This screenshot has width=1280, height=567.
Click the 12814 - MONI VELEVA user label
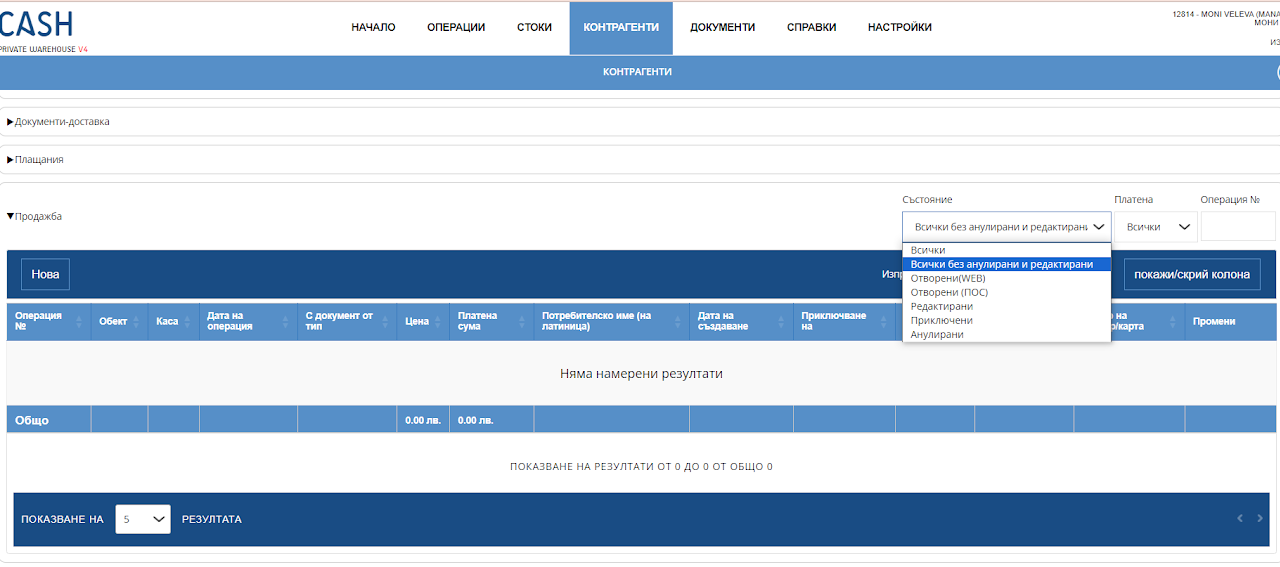1226,14
